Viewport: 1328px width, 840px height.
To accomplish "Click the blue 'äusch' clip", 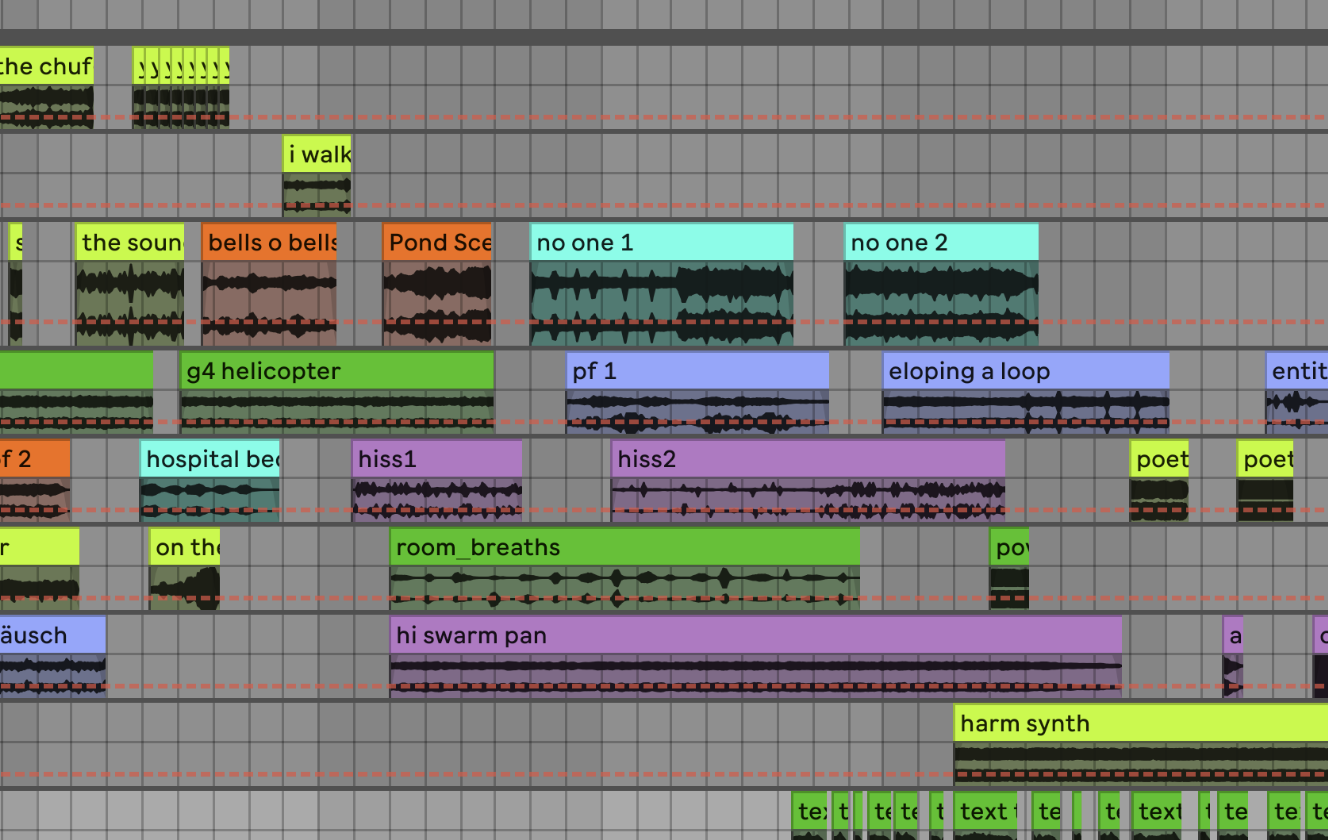I will coord(52,635).
